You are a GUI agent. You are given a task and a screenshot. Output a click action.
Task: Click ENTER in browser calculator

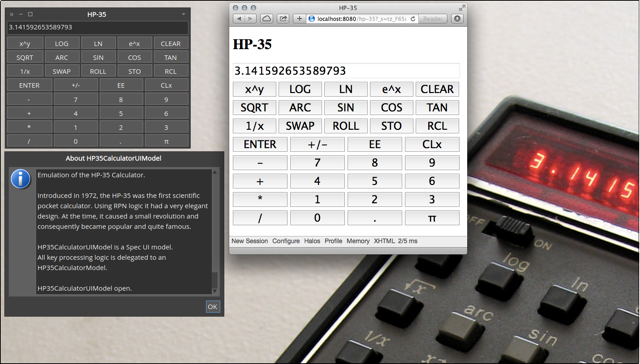(x=260, y=144)
